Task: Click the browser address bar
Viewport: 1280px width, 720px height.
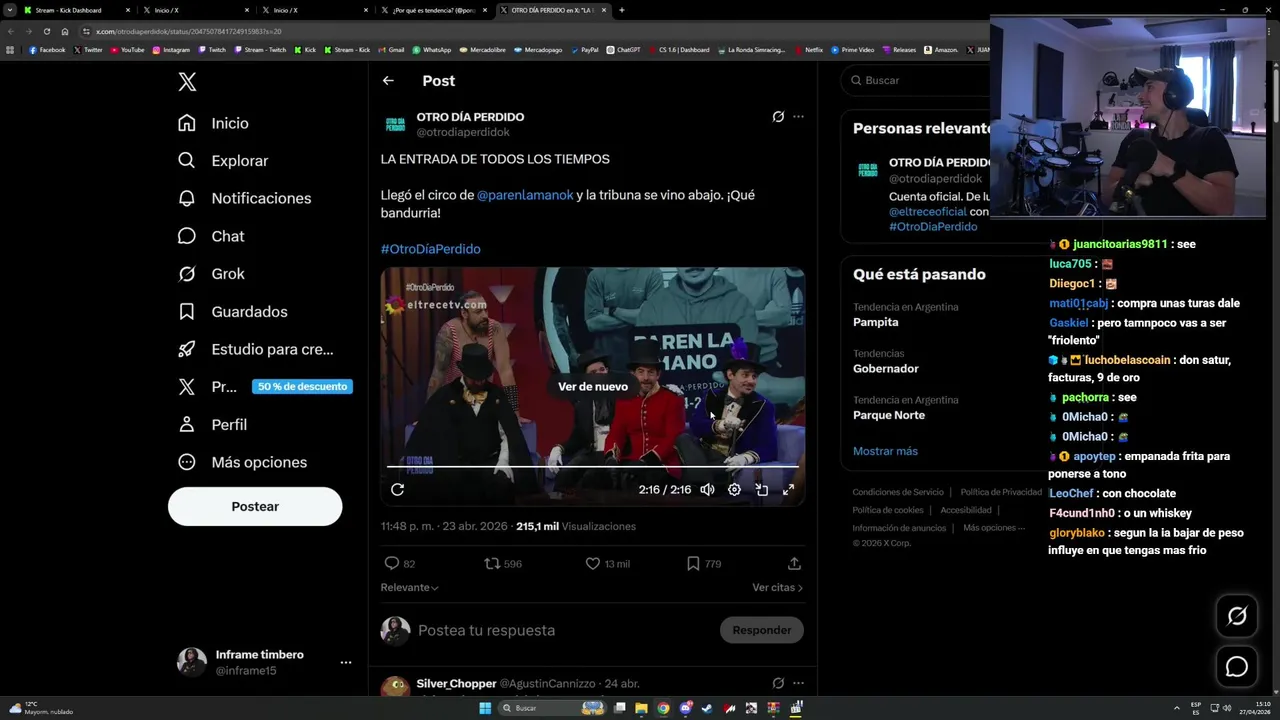Action: click(x=530, y=31)
